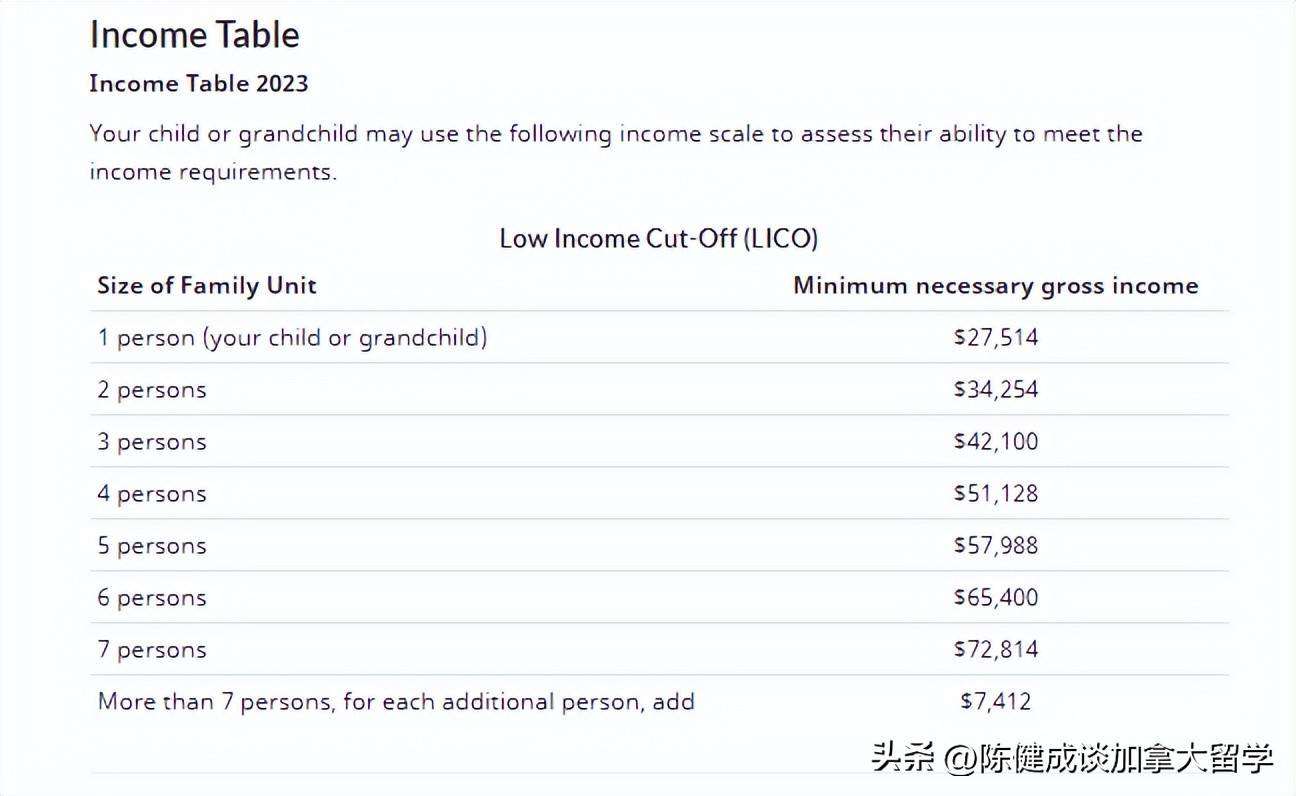Click the $27,514 income value
Screen dimensions: 1296x796
(x=996, y=338)
